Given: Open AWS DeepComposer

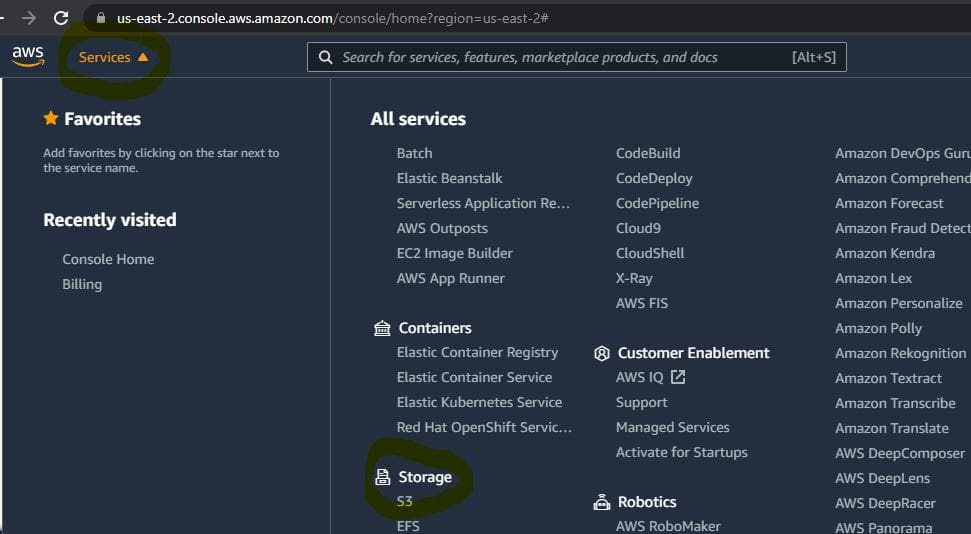Looking at the screenshot, I should tap(900, 453).
